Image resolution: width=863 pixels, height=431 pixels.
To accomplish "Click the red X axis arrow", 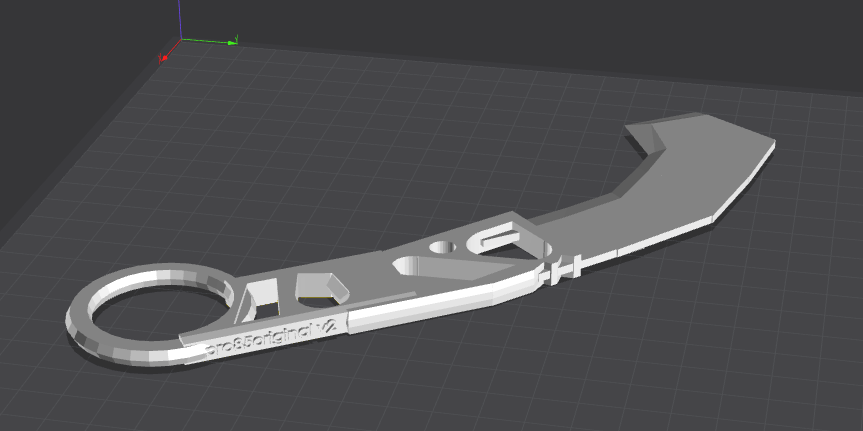I will coord(168,51).
